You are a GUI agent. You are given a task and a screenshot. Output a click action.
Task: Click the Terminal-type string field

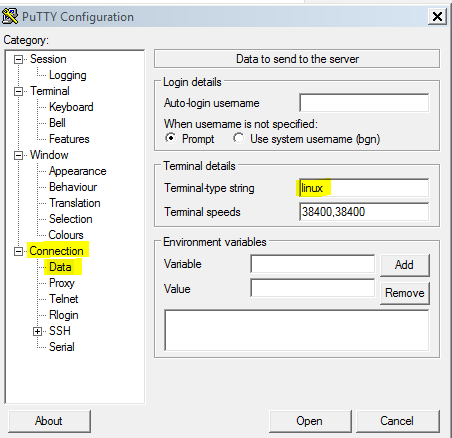[364, 188]
